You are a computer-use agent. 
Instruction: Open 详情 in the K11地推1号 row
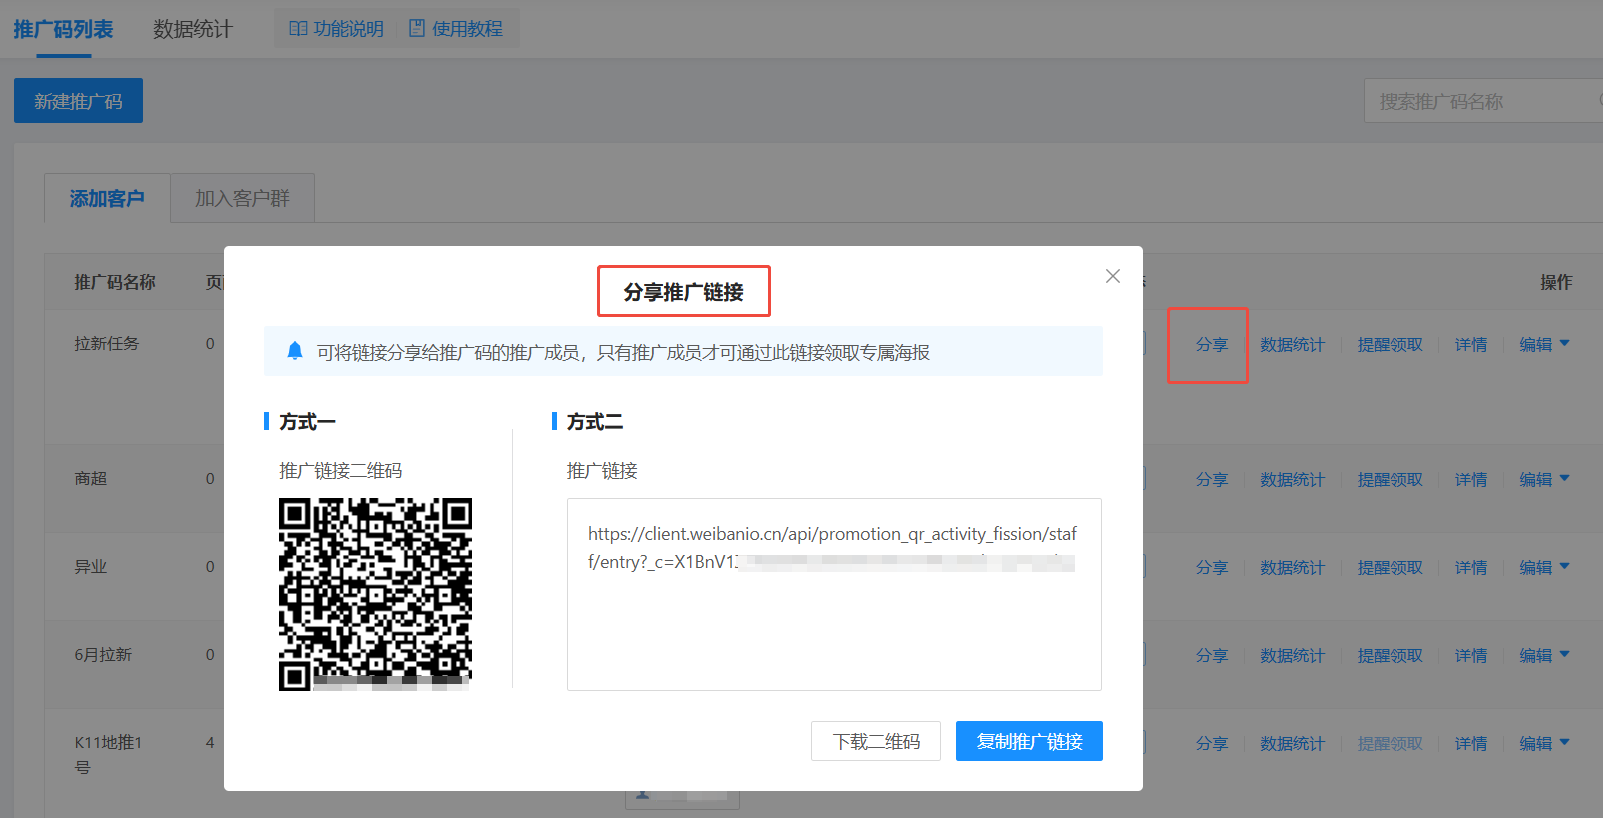pyautogui.click(x=1471, y=743)
